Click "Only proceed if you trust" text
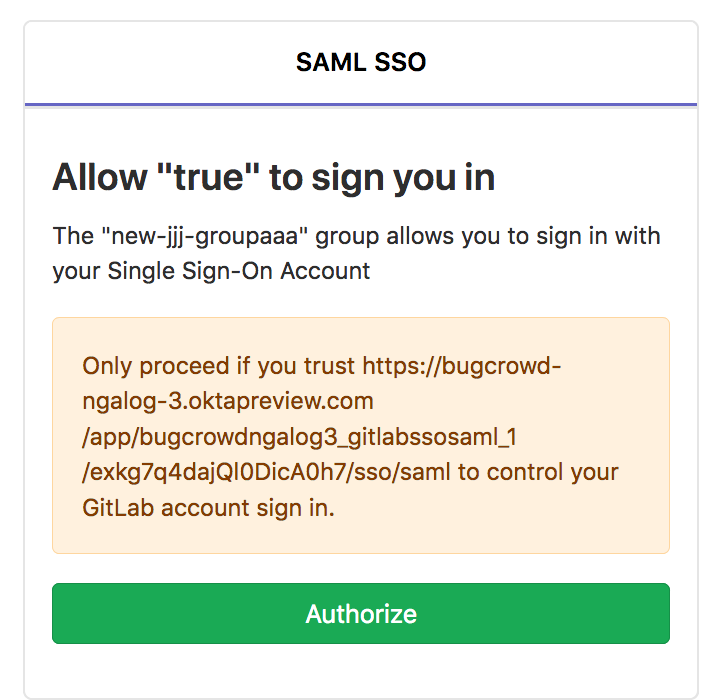Viewport: 728px width, 700px height. coord(220,366)
